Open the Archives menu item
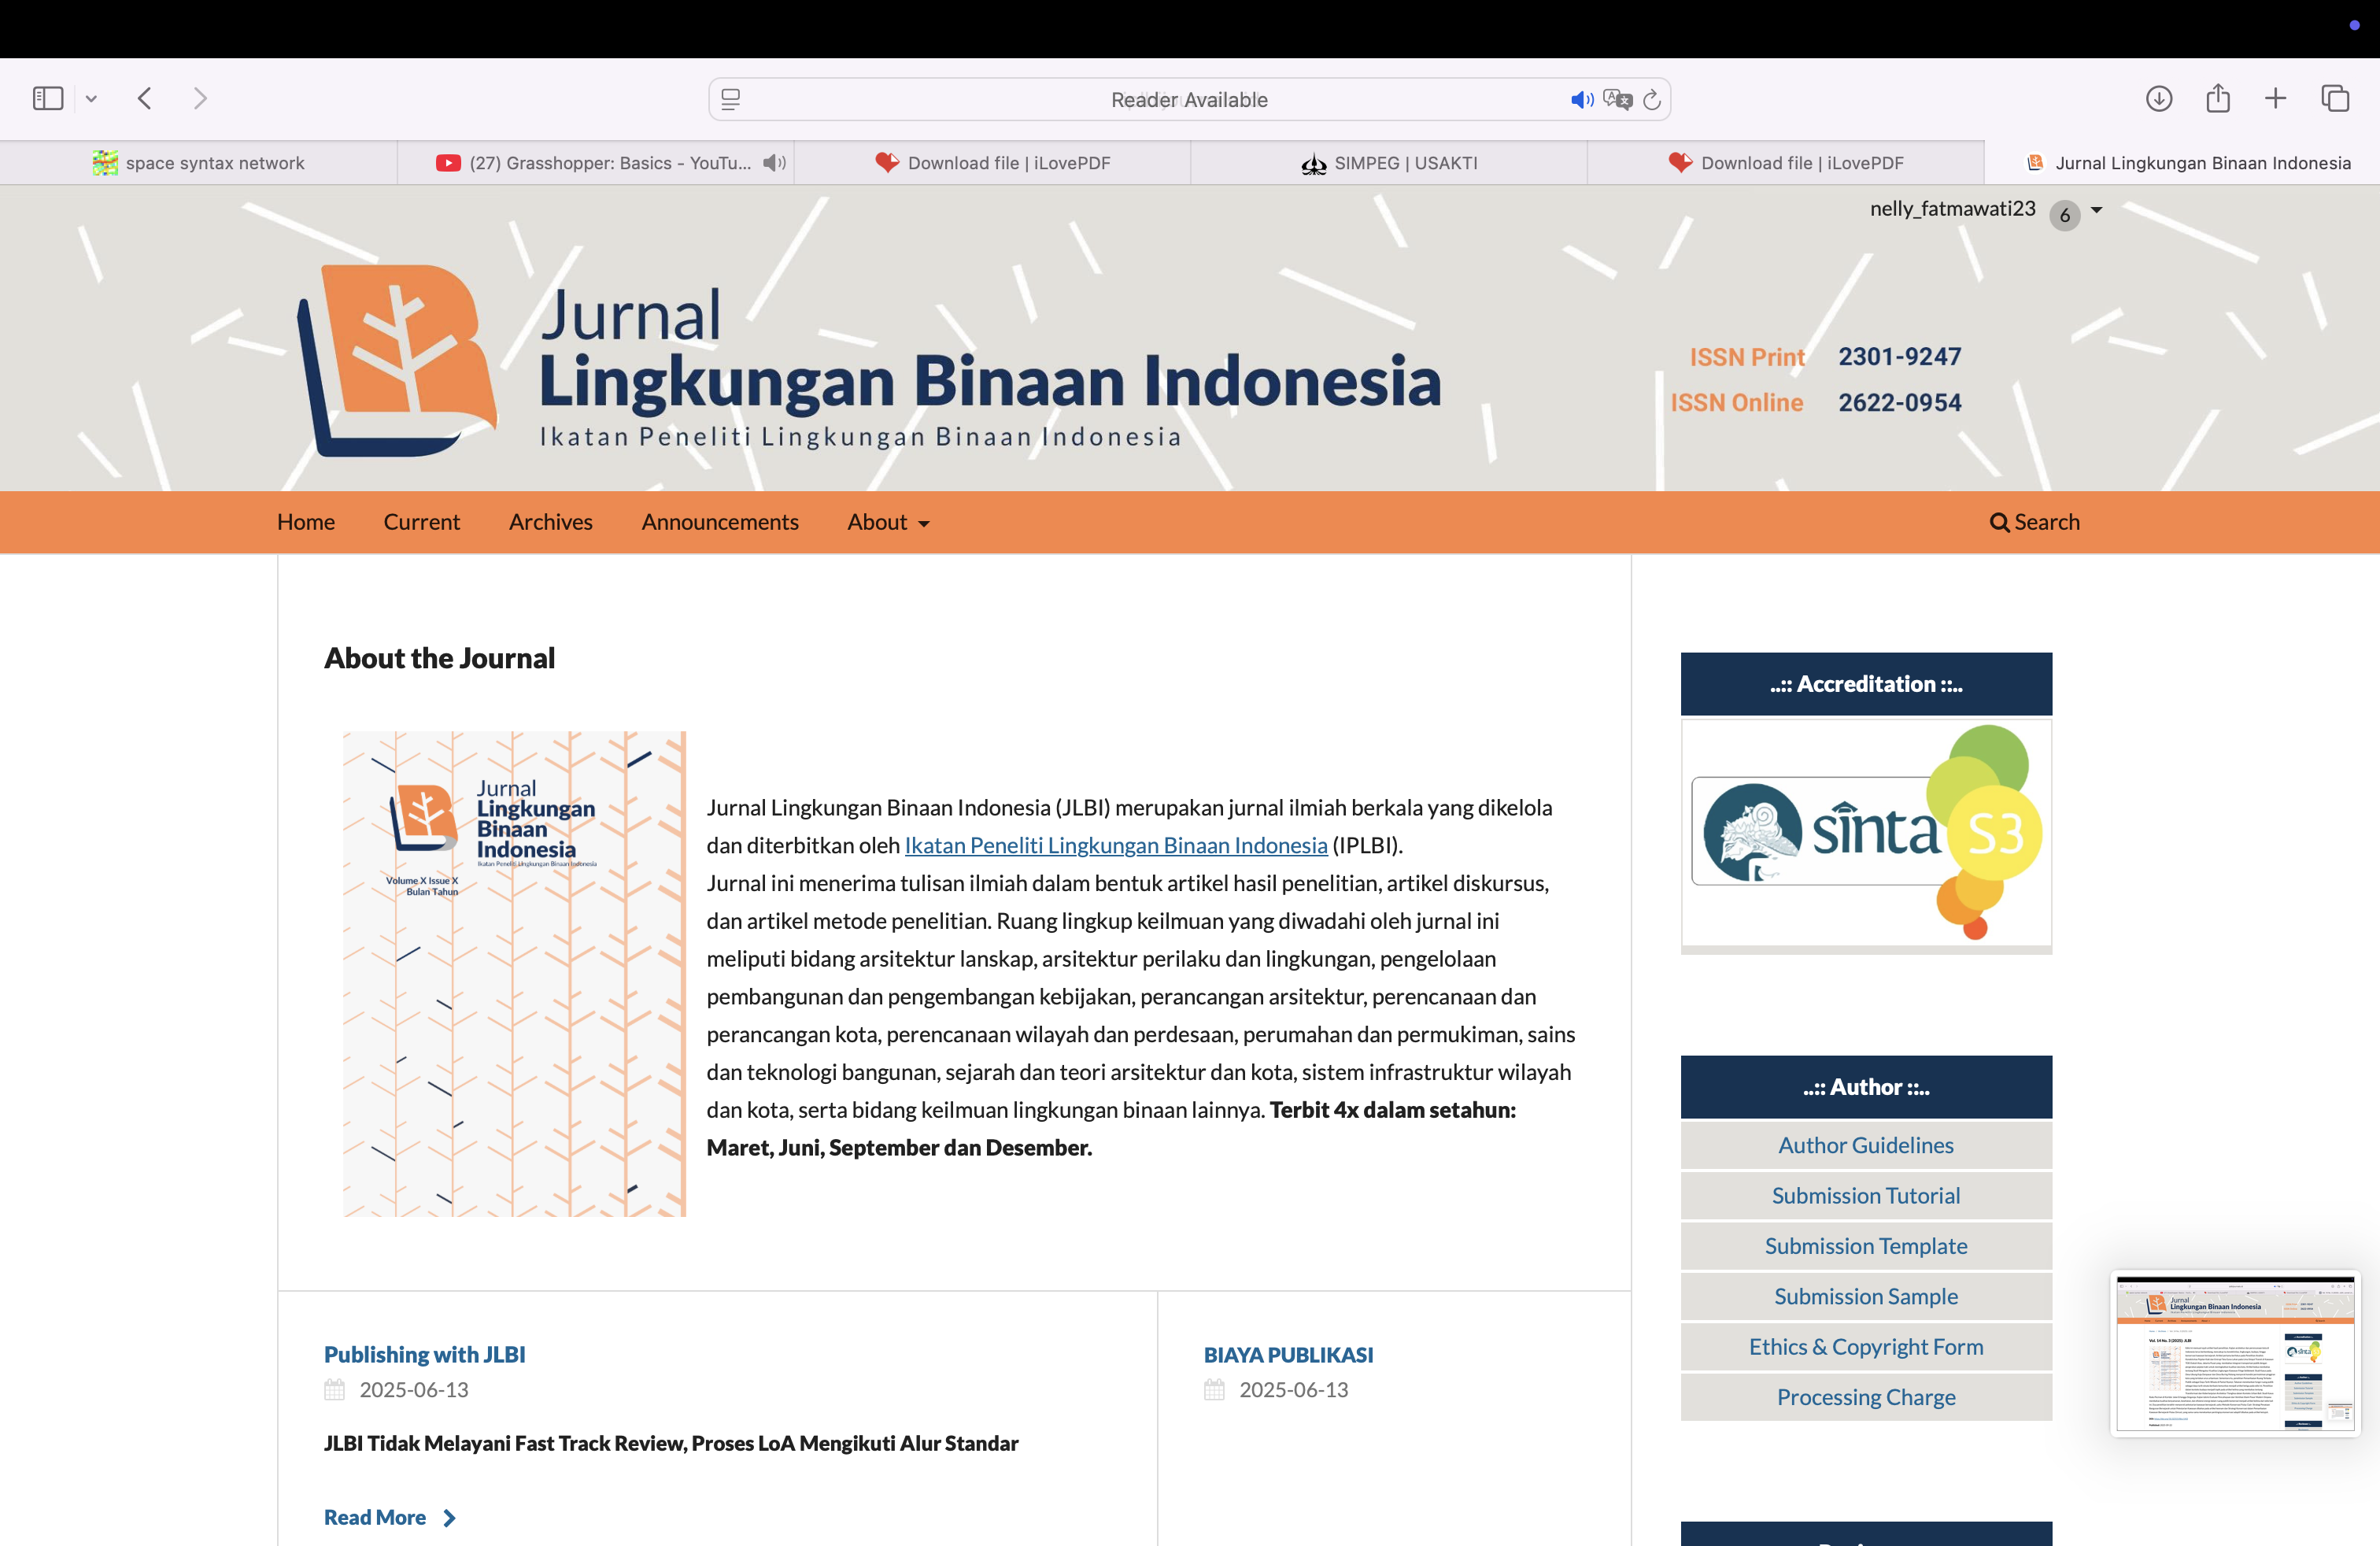This screenshot has height=1546, width=2380. [550, 522]
